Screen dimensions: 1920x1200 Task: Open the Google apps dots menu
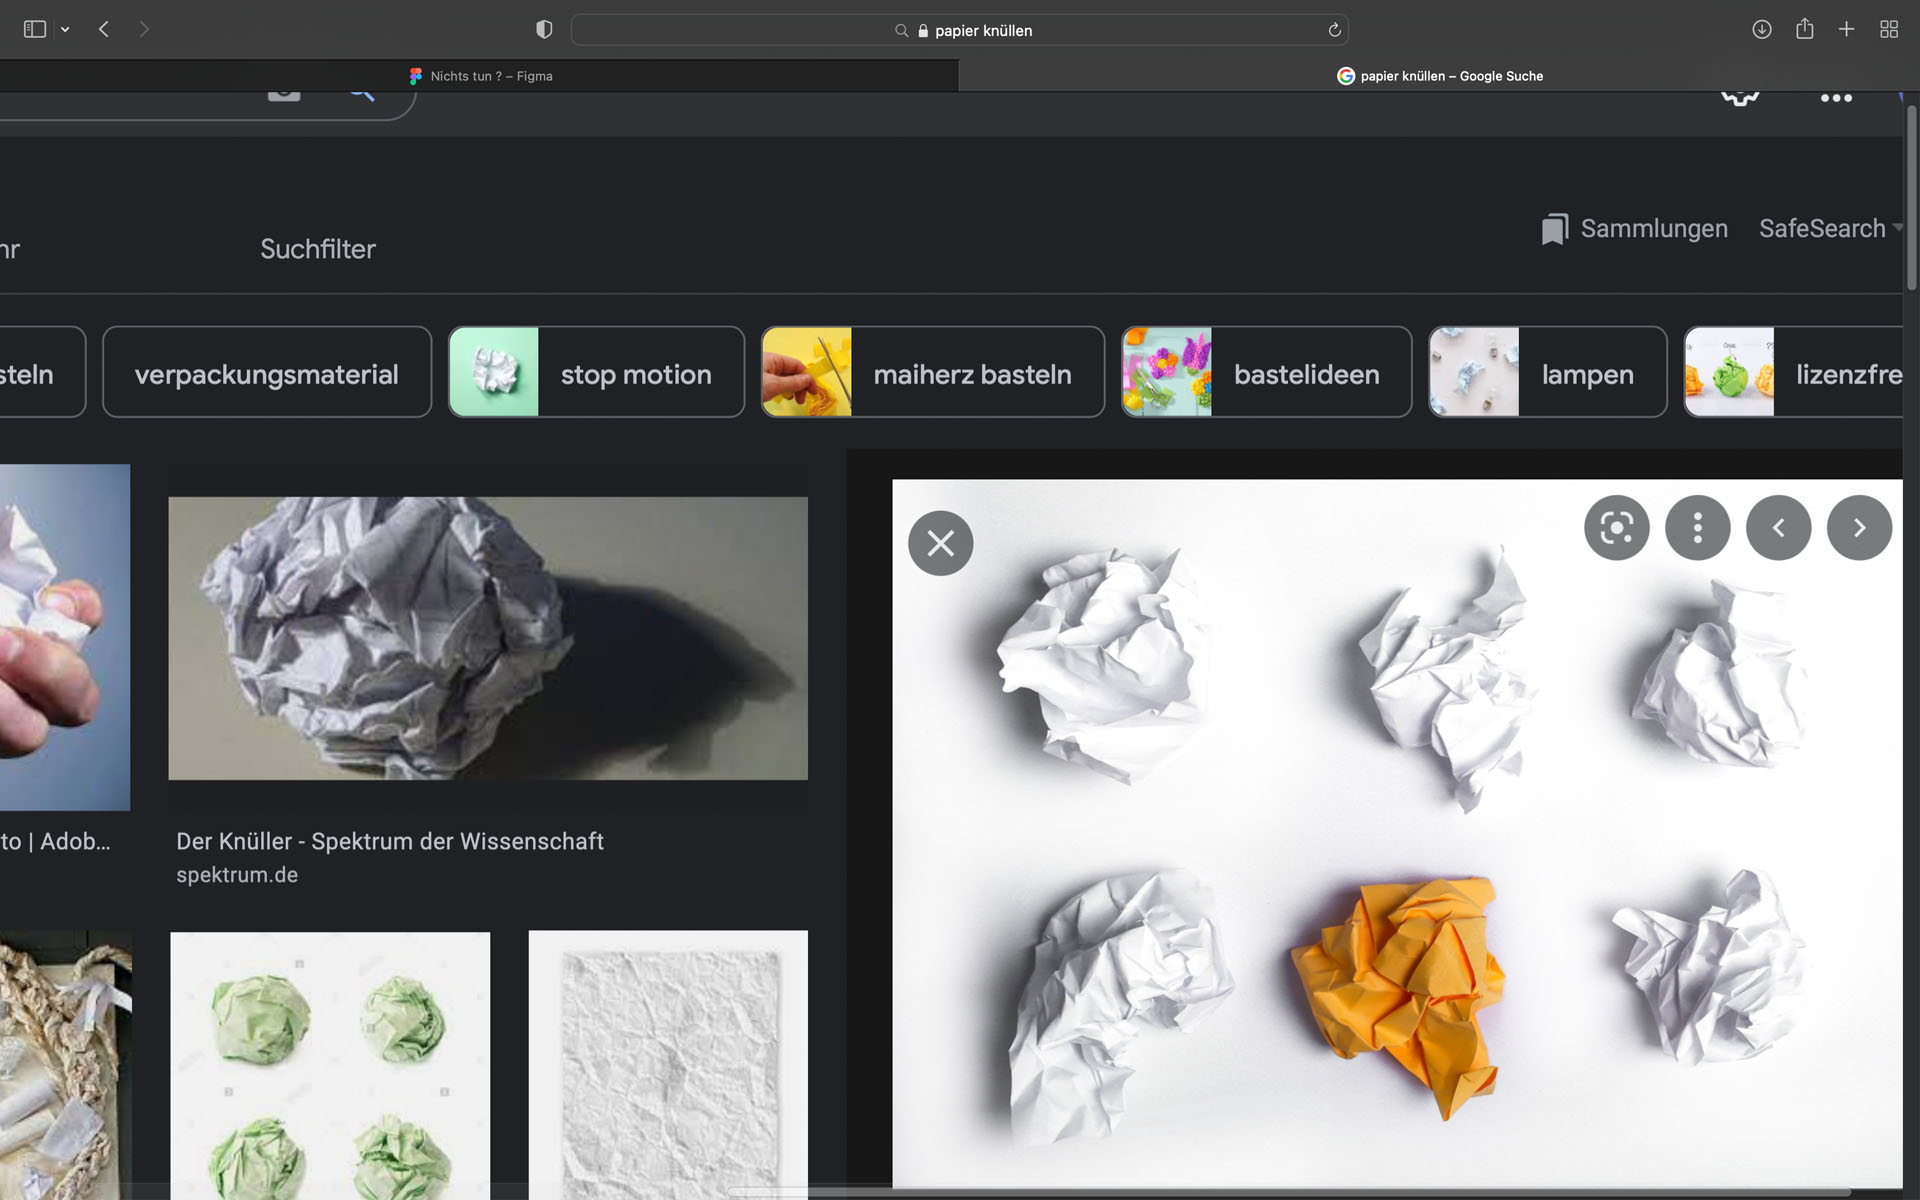point(1836,98)
